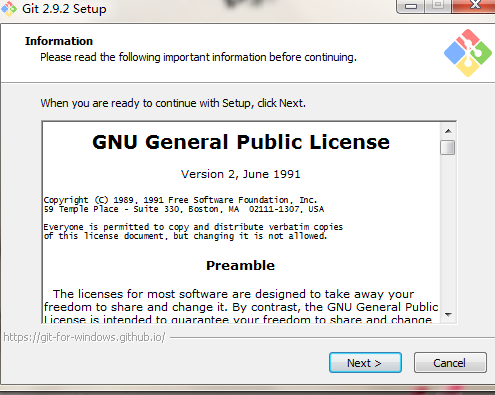
Task: Click the Git logo in header
Action: point(468,53)
